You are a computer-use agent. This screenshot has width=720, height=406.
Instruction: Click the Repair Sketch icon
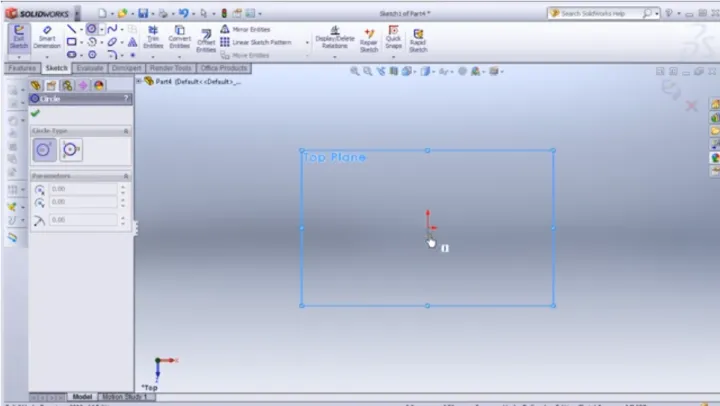pyautogui.click(x=368, y=37)
